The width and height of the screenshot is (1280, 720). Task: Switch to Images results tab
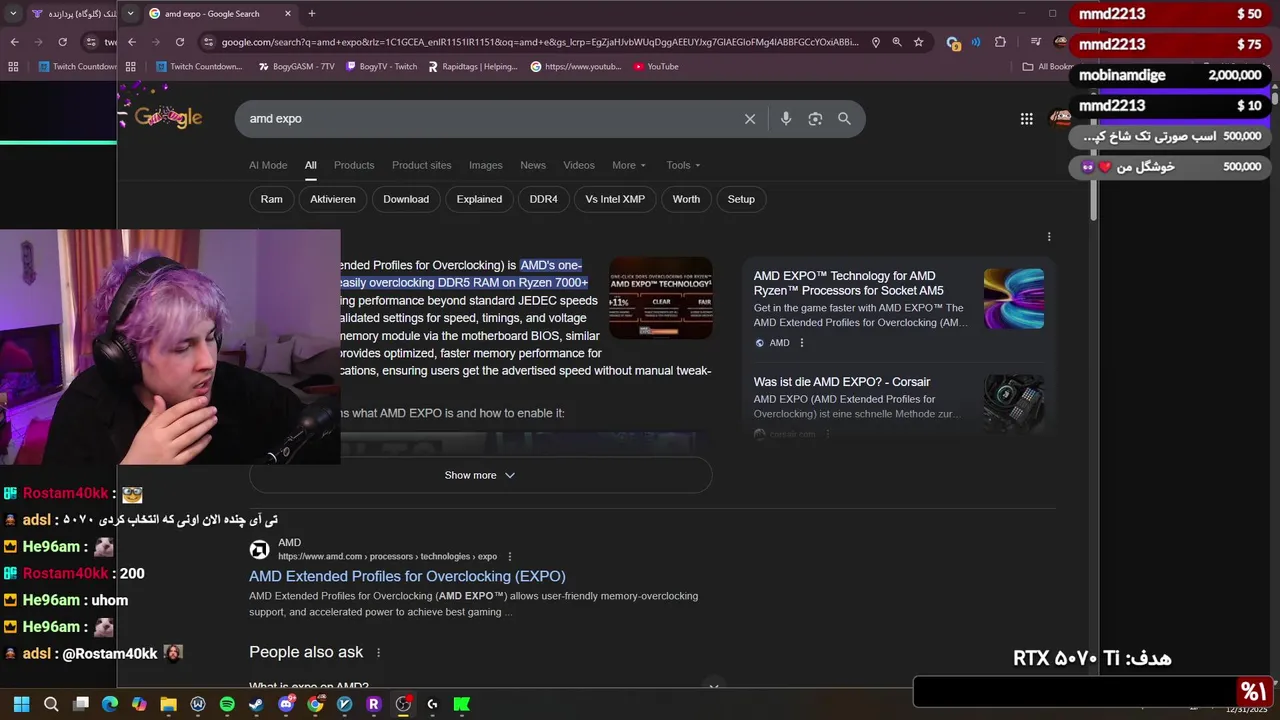(x=486, y=165)
